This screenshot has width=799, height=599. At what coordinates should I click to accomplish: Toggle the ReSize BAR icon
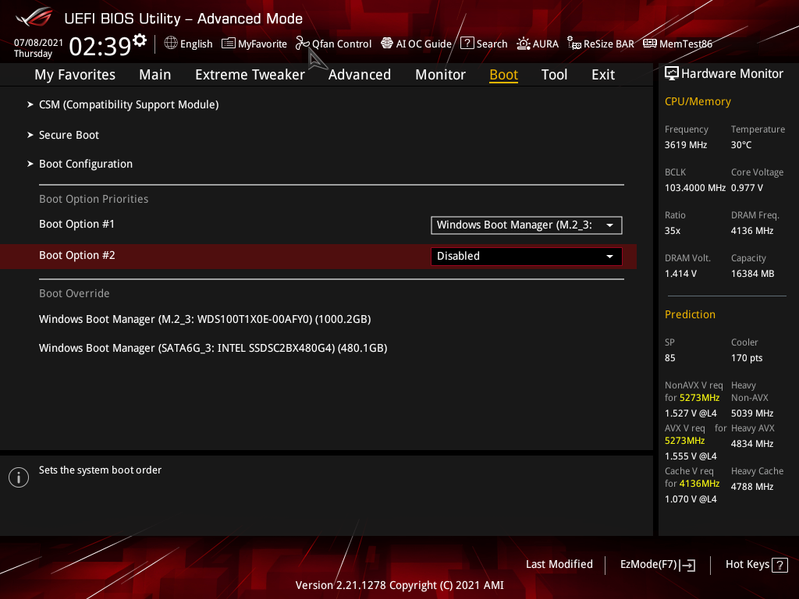click(574, 43)
